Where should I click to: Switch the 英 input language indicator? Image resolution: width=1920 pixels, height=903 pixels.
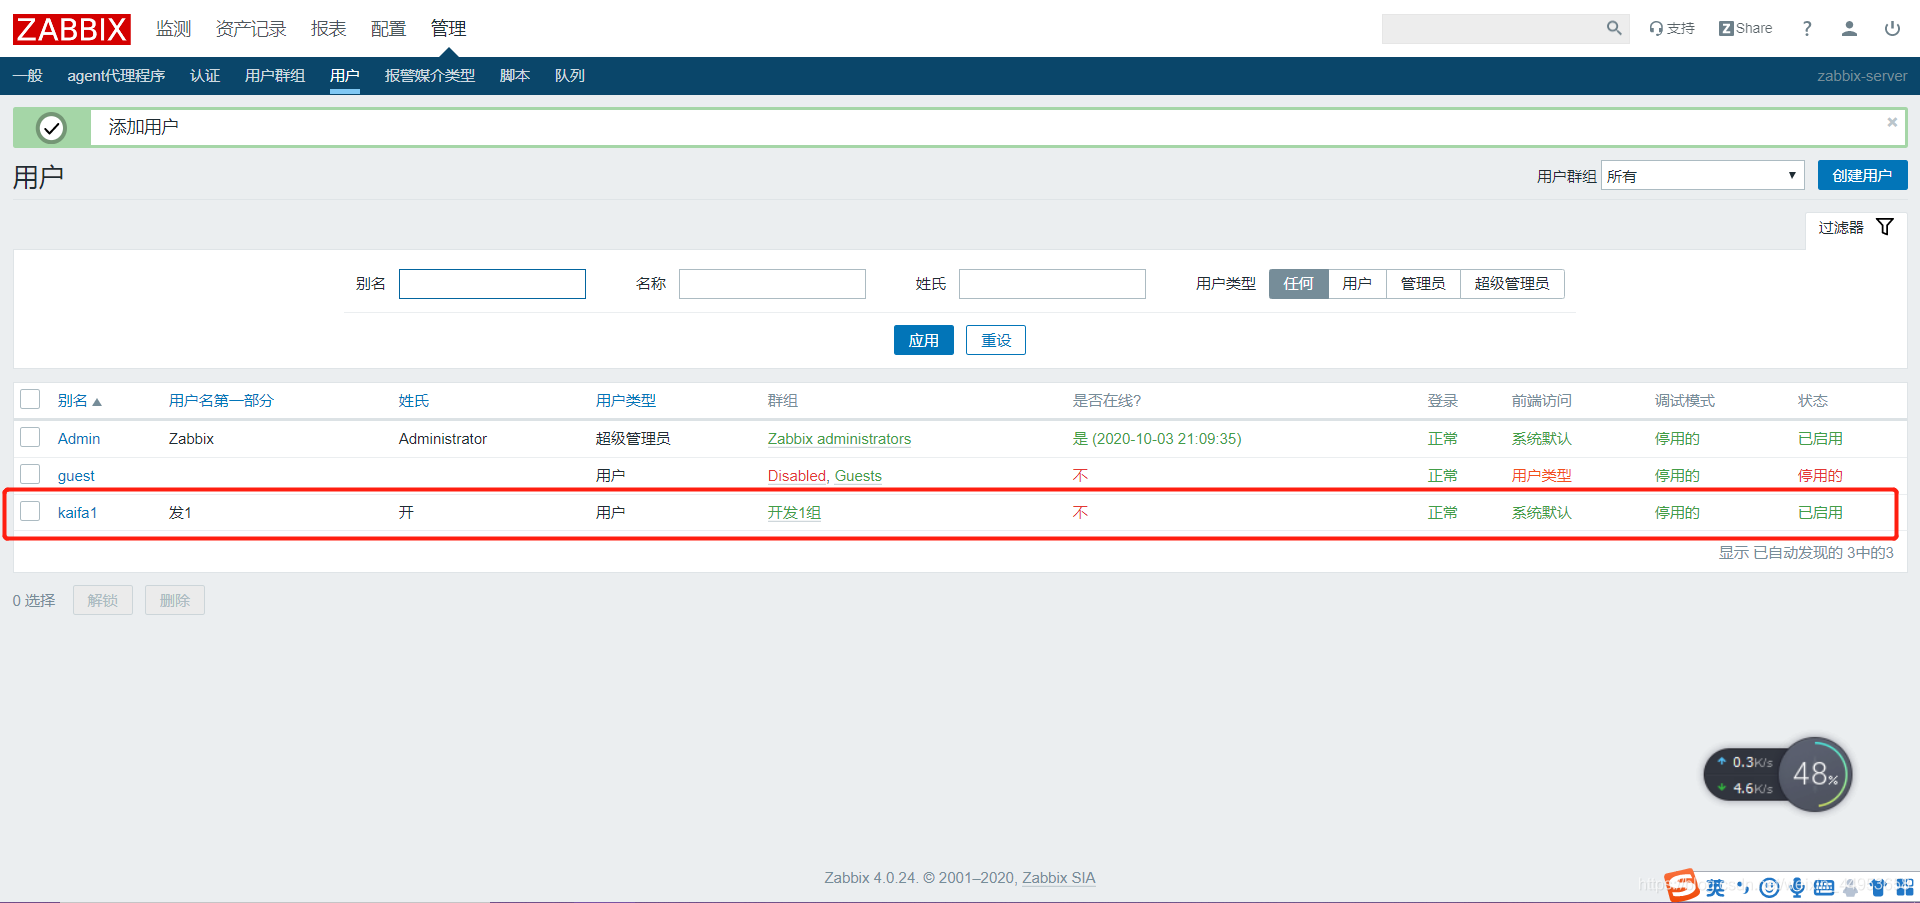tap(1716, 887)
